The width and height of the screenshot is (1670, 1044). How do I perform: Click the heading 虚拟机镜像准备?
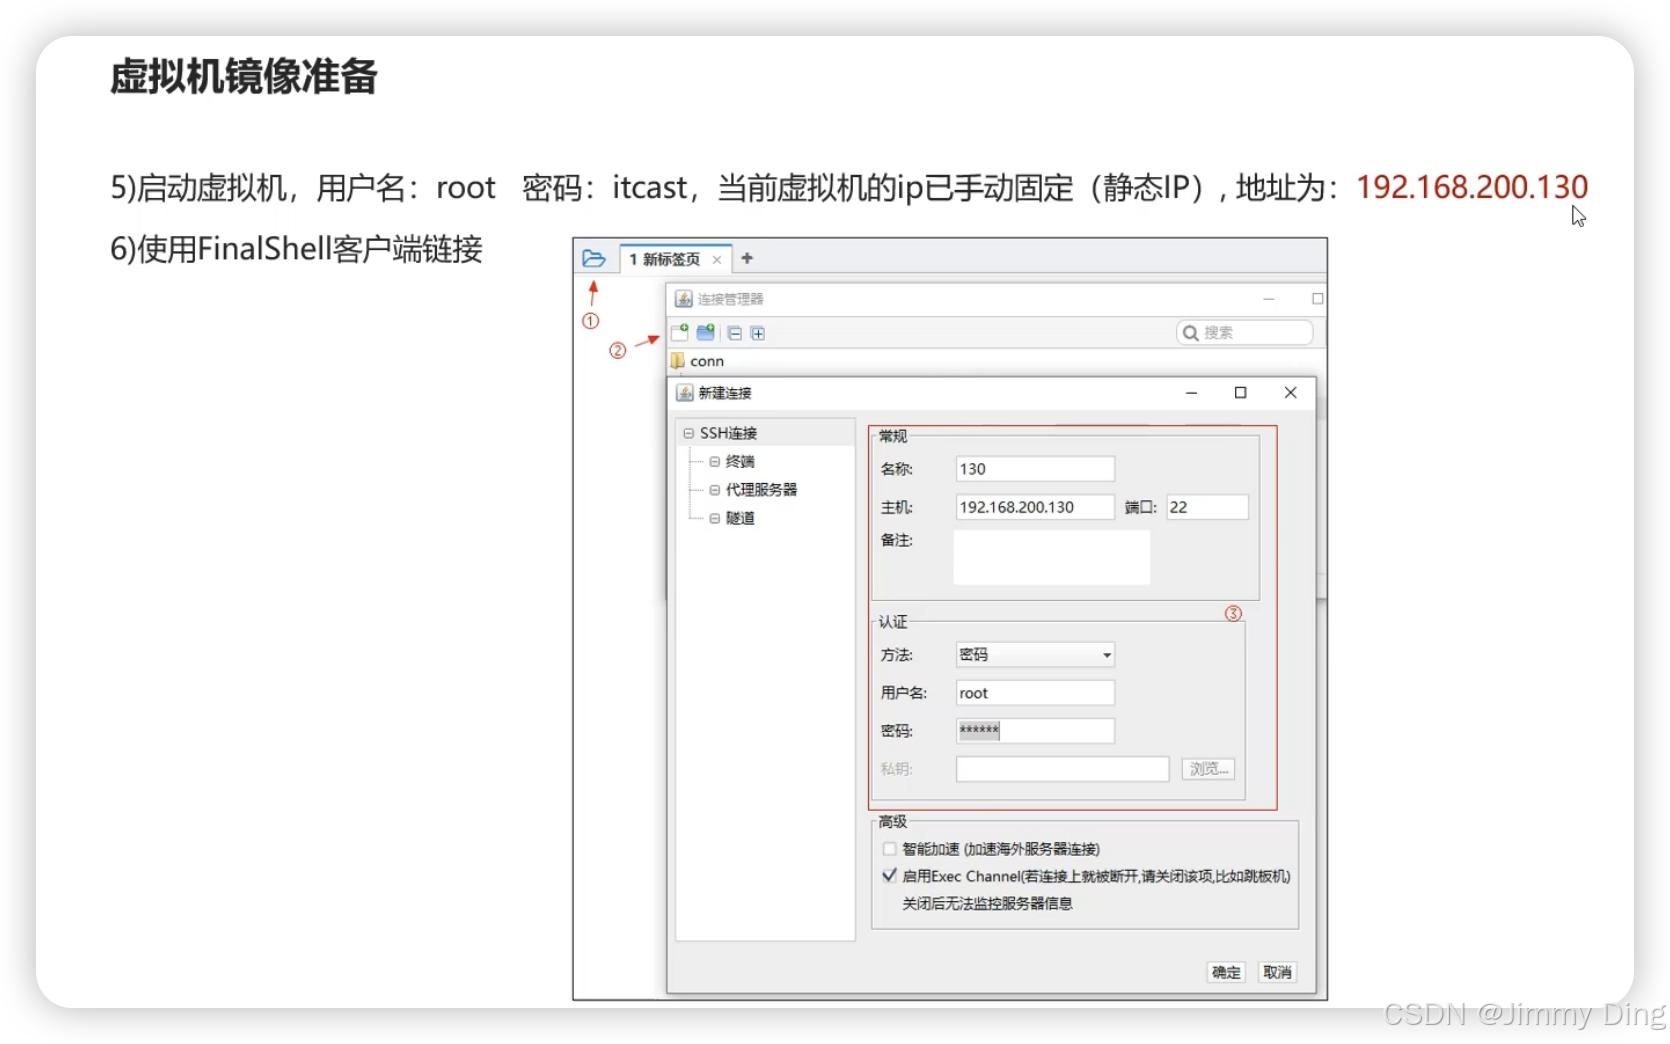(244, 76)
